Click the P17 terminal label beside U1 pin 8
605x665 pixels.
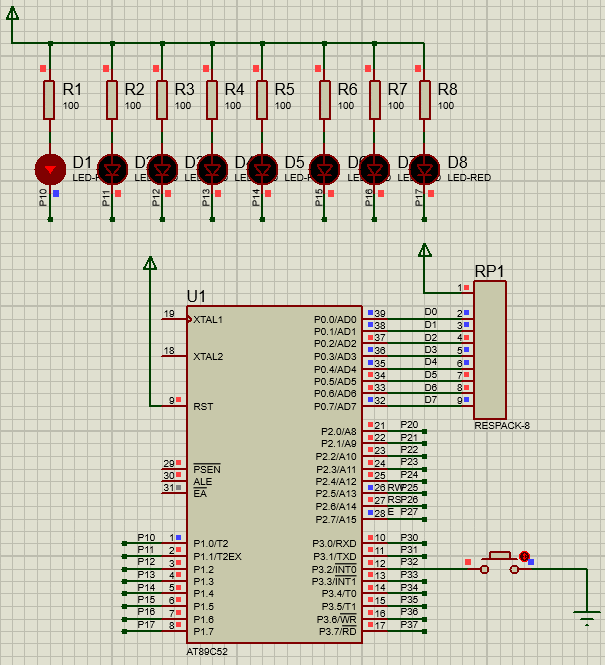pos(146,625)
